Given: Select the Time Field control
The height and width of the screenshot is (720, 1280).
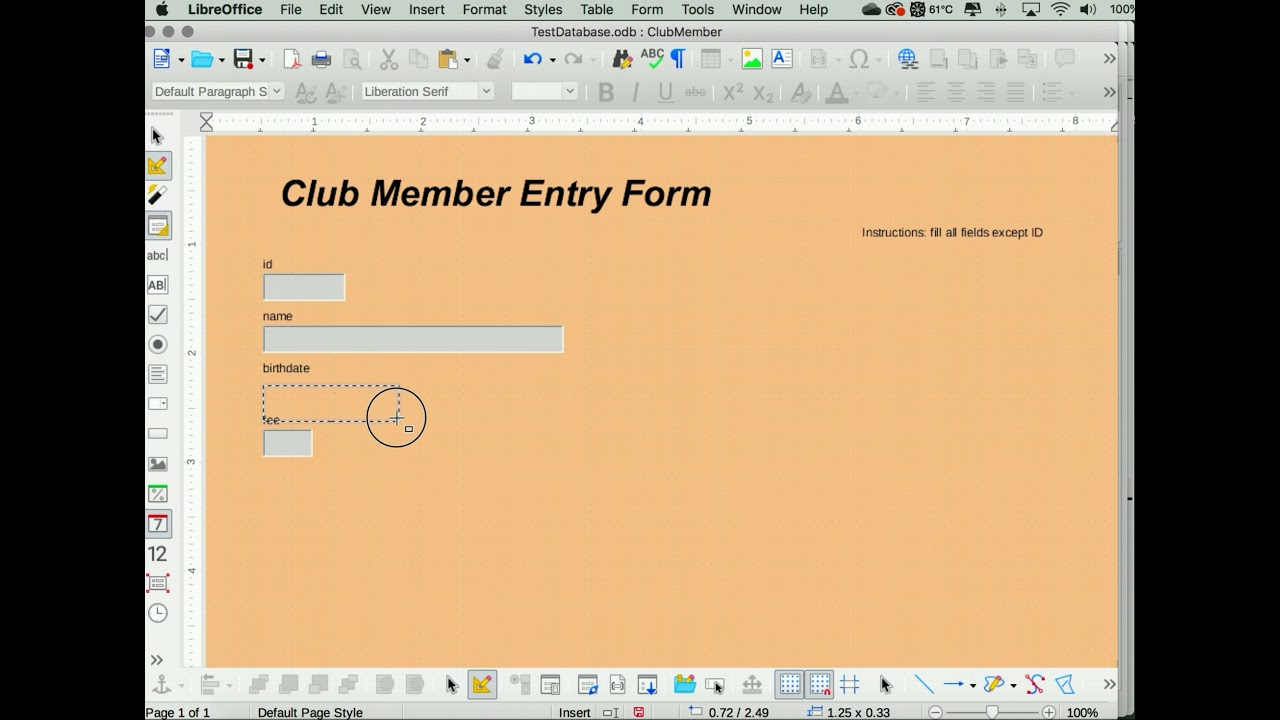Looking at the screenshot, I should tap(158, 613).
